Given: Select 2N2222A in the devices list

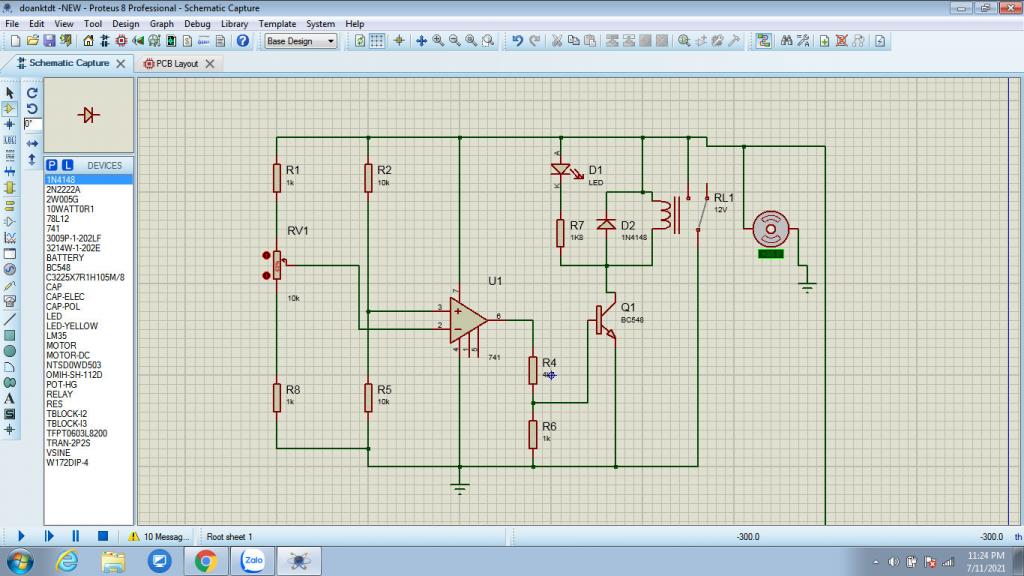Looking at the screenshot, I should tap(63, 189).
